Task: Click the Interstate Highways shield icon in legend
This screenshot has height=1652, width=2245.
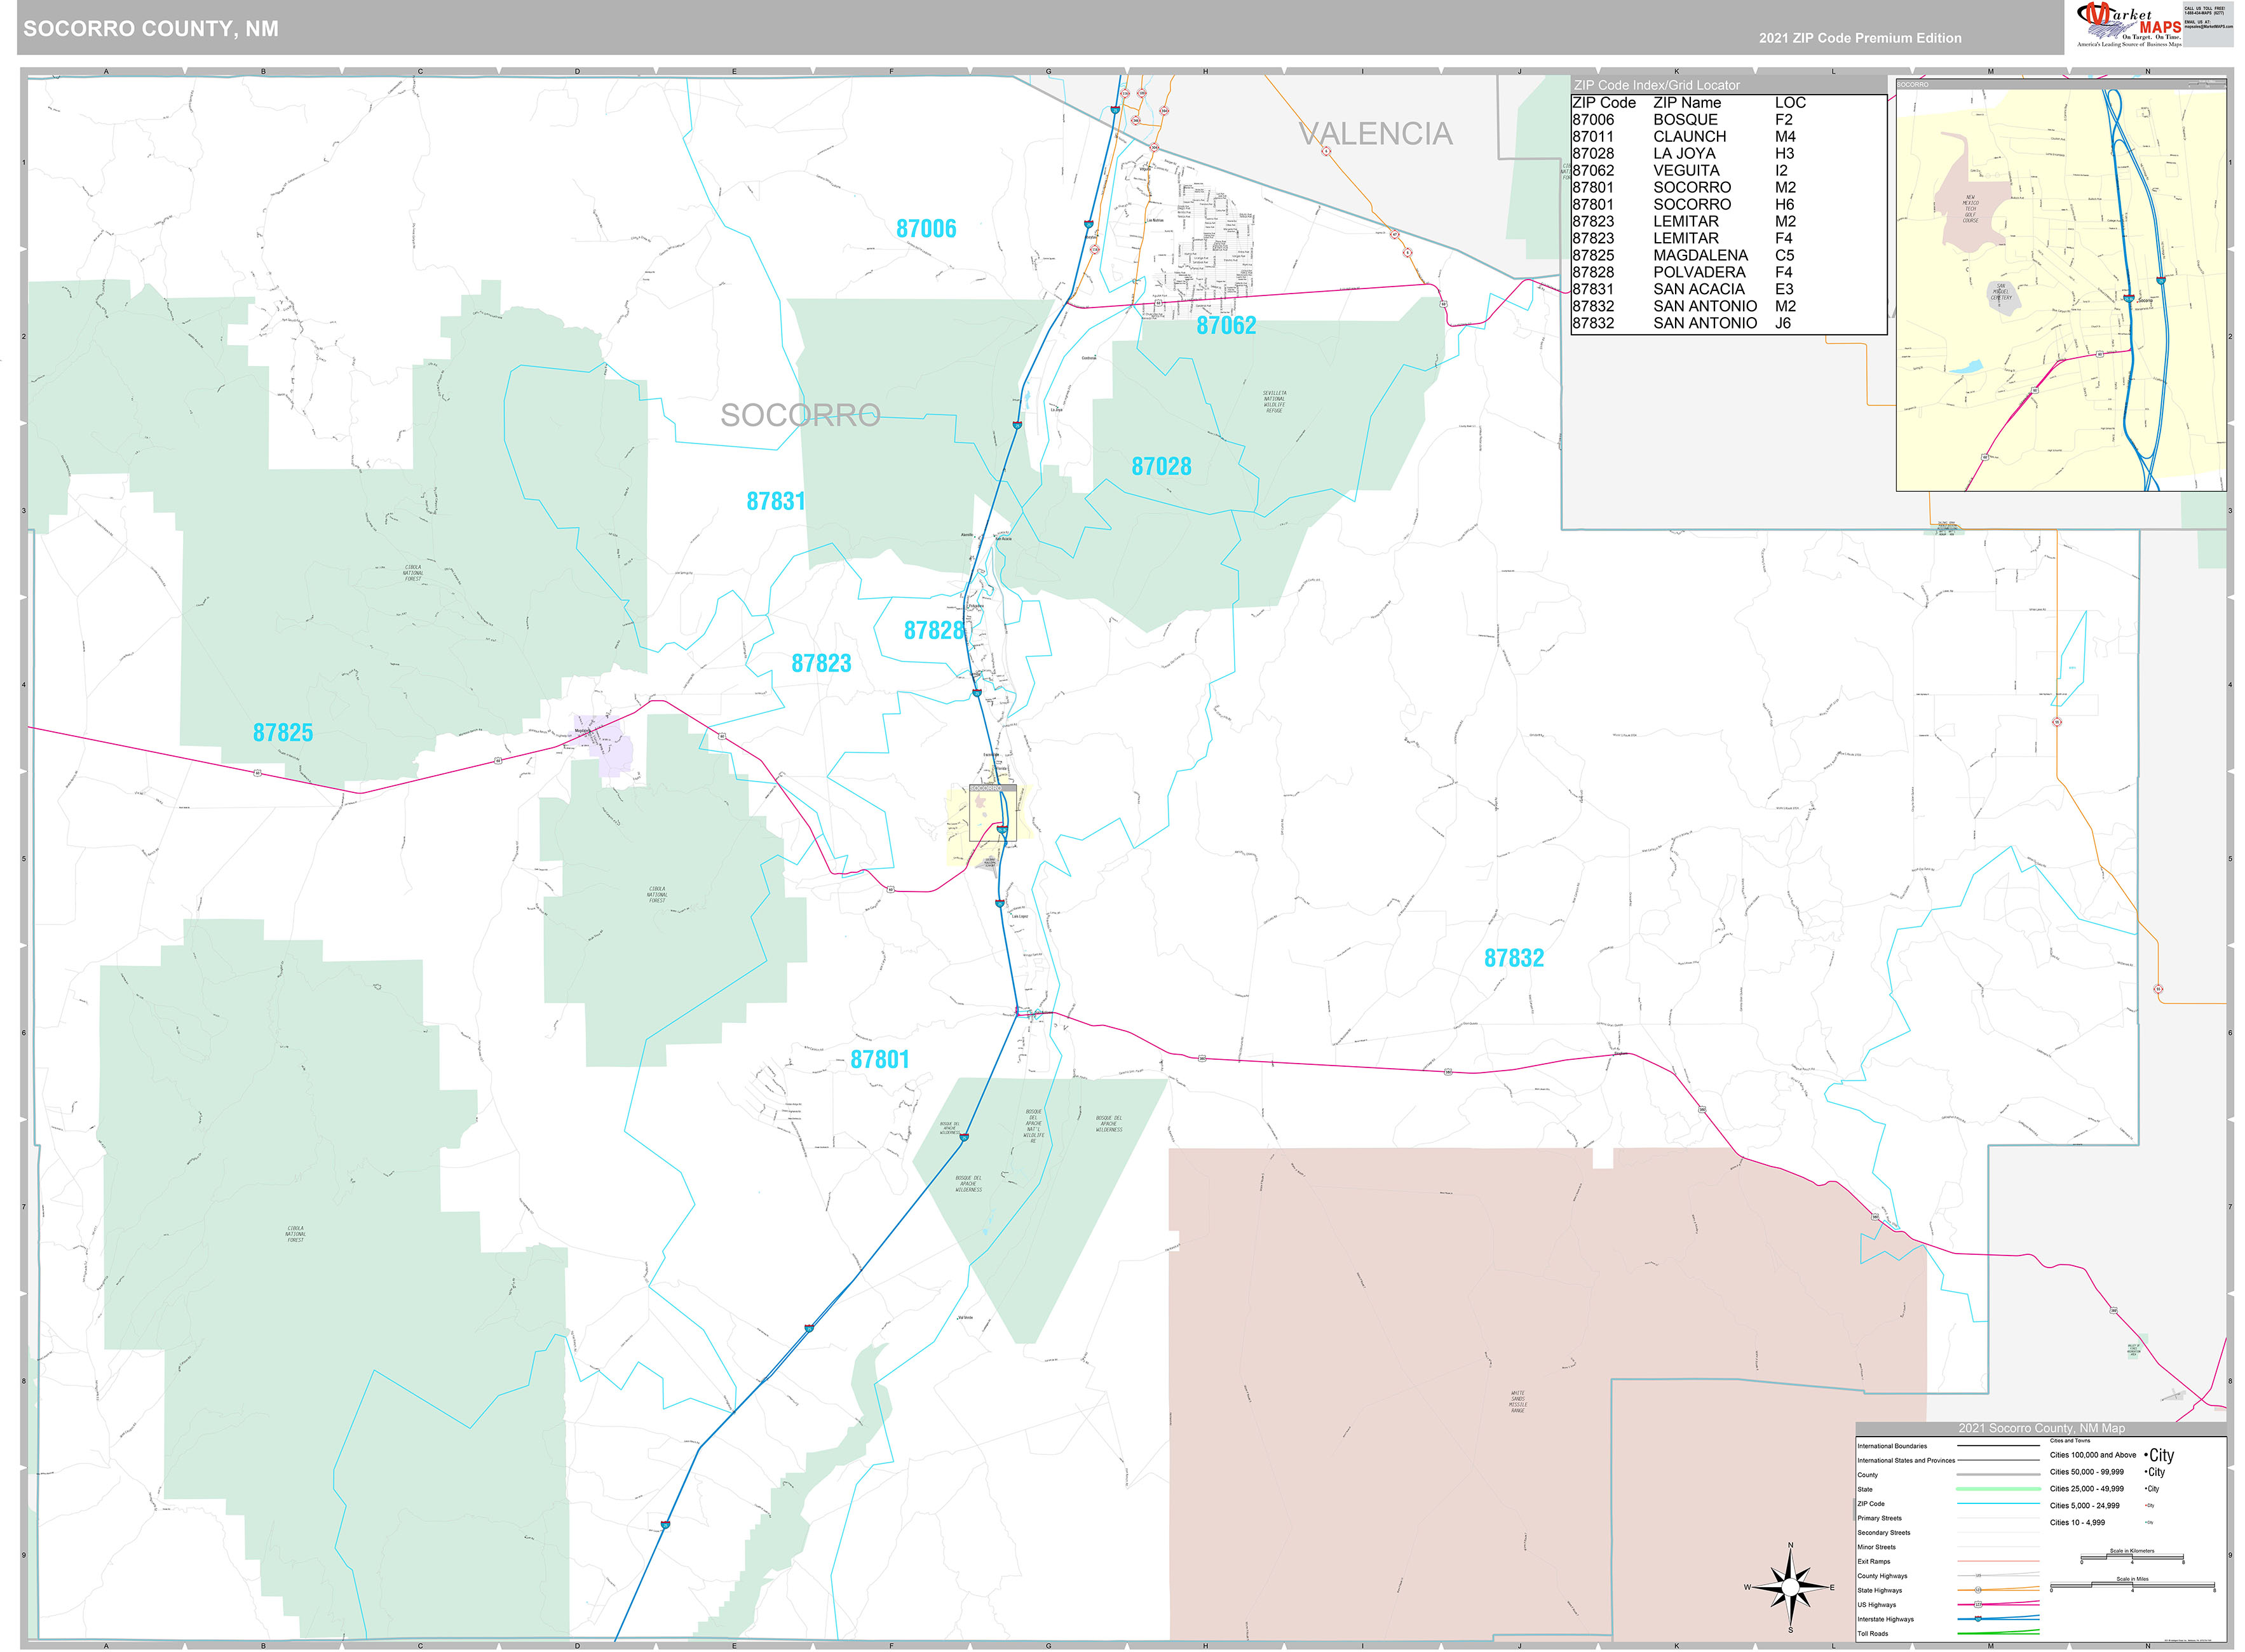Action: pyautogui.click(x=1978, y=1619)
